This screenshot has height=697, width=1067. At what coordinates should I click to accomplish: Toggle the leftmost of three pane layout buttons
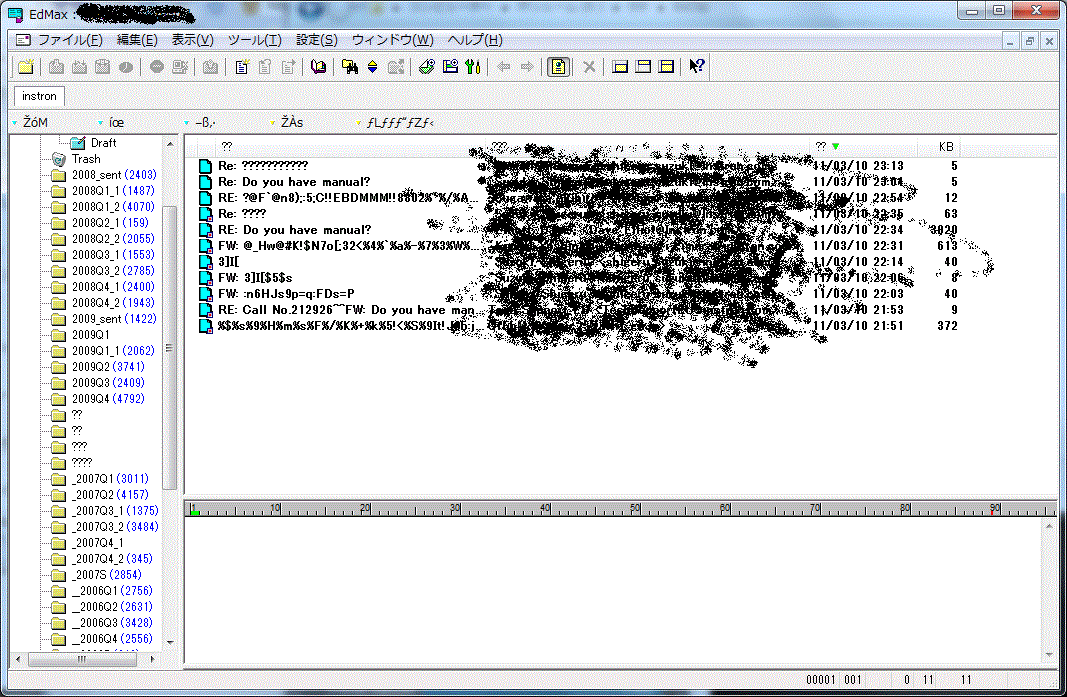click(x=620, y=67)
